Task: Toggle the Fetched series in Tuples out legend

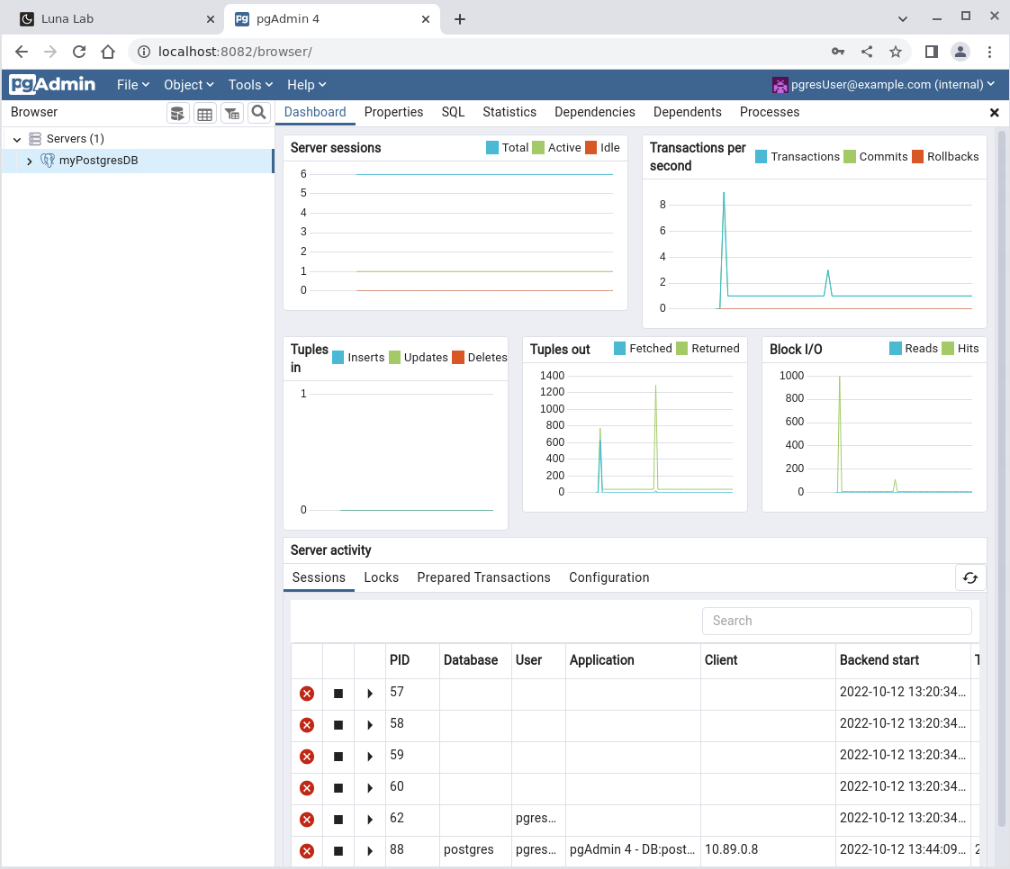Action: (x=643, y=349)
